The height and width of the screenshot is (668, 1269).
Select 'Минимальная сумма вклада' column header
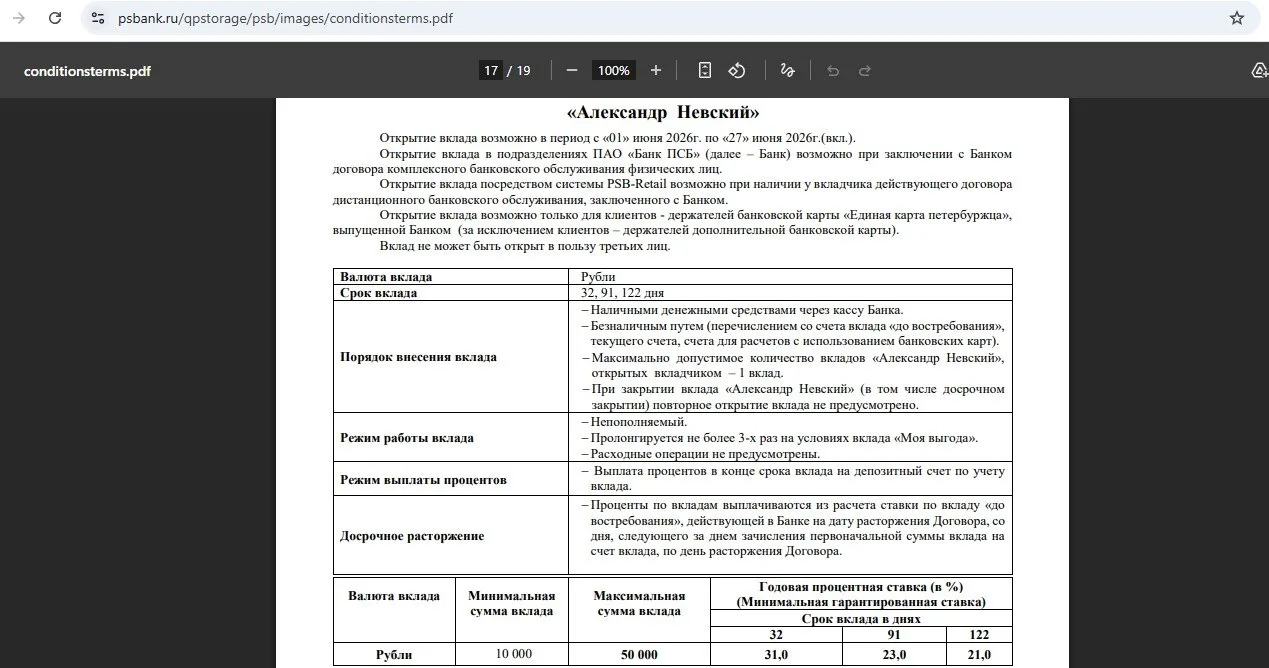click(511, 603)
